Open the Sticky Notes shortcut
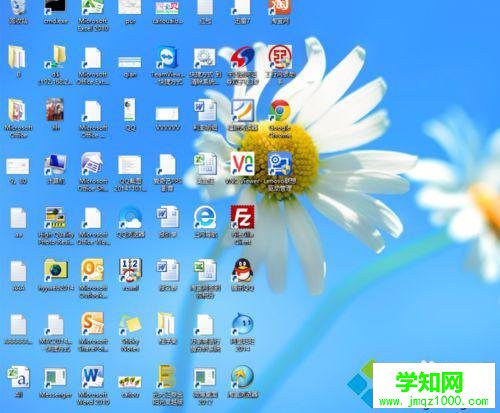This screenshot has height=413, width=500. coord(130,325)
